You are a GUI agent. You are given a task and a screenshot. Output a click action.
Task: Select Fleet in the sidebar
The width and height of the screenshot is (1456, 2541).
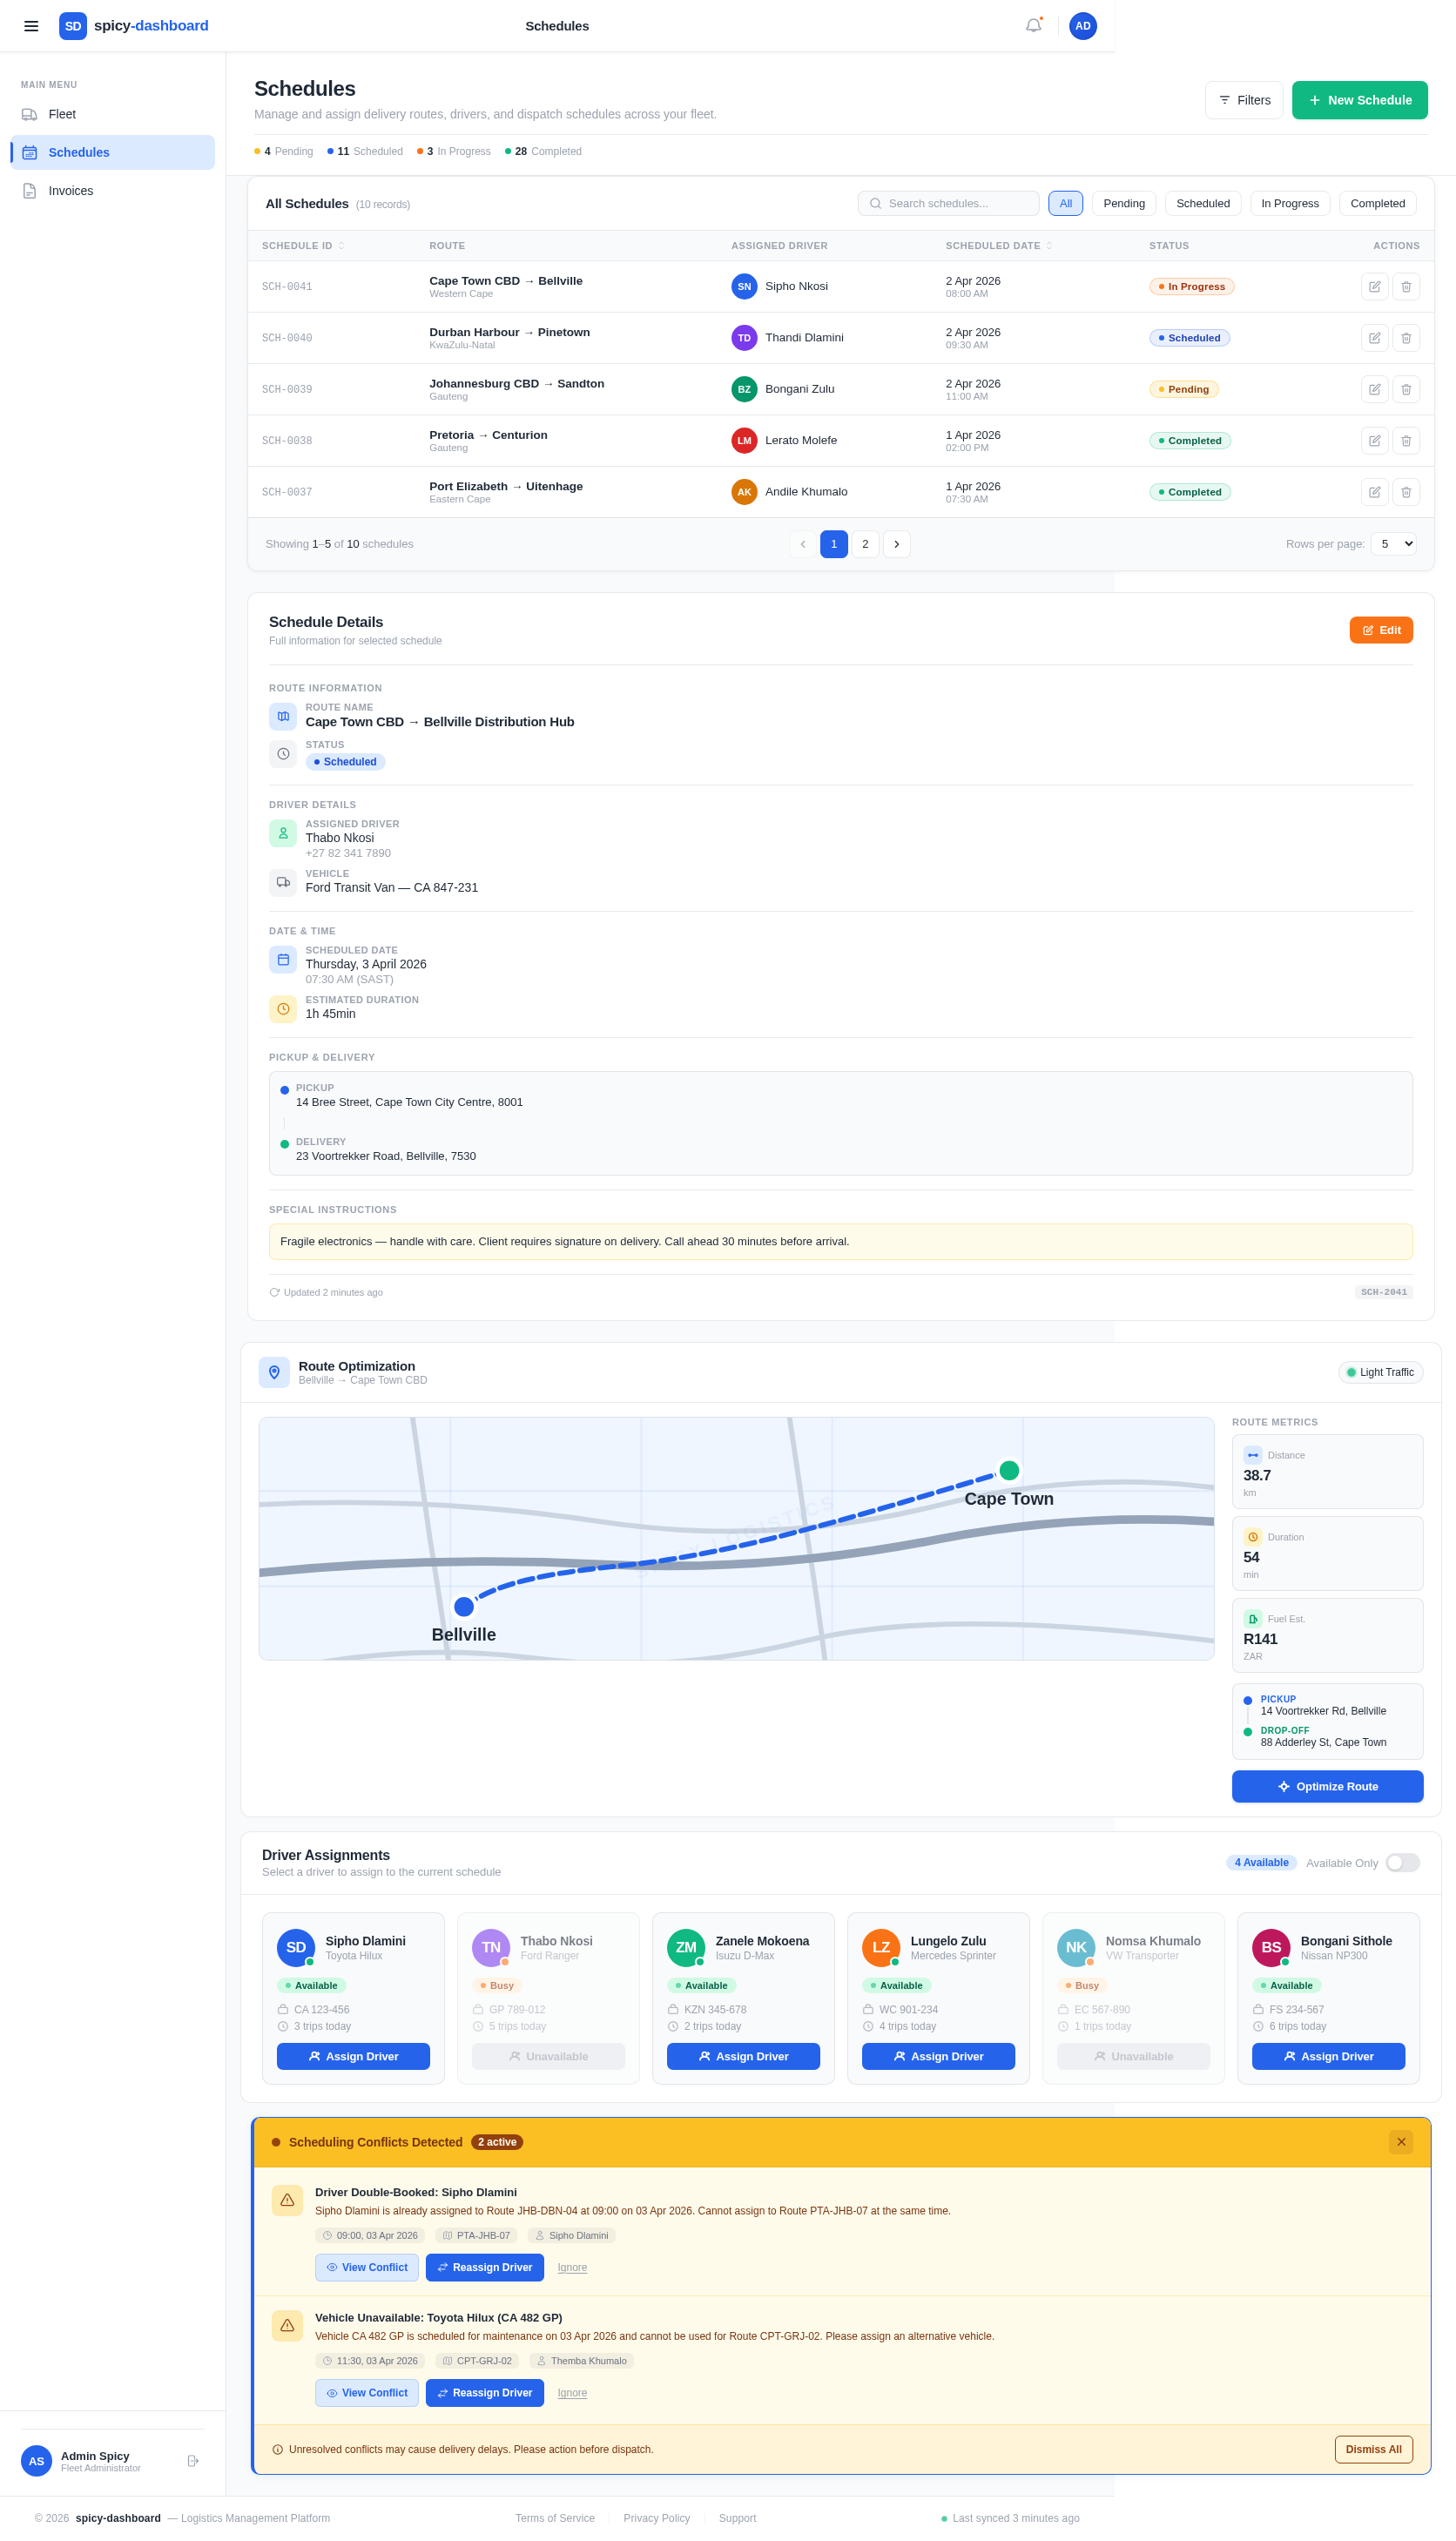(62, 114)
